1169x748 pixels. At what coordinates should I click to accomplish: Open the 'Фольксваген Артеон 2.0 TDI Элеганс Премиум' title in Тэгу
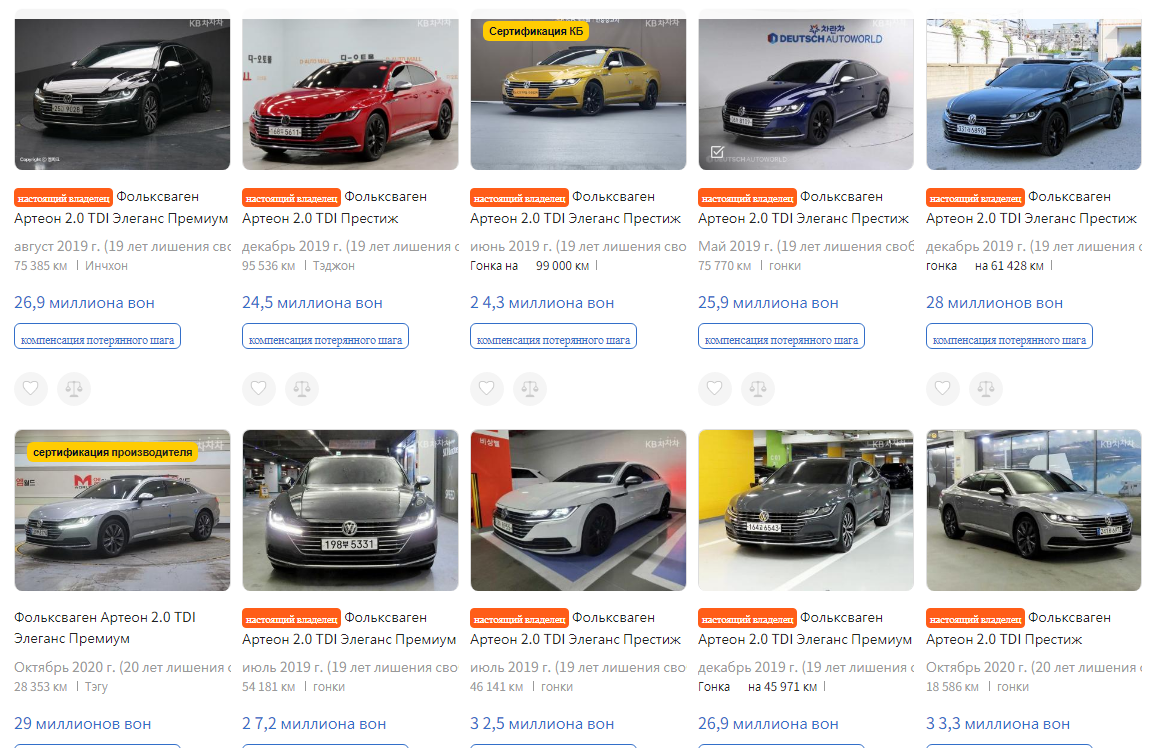105,628
